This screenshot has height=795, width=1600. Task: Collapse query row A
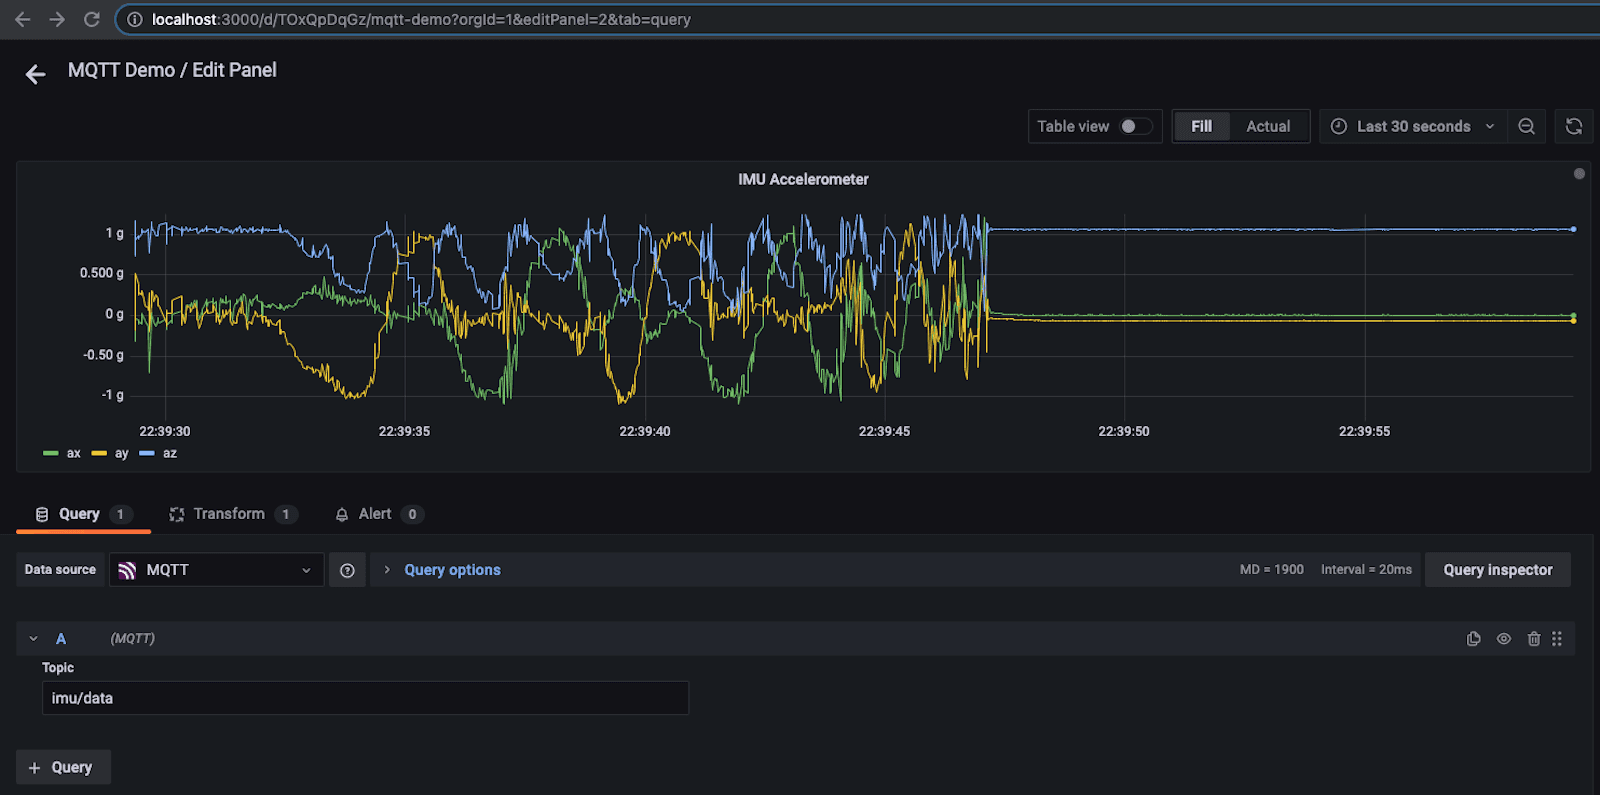(x=33, y=639)
